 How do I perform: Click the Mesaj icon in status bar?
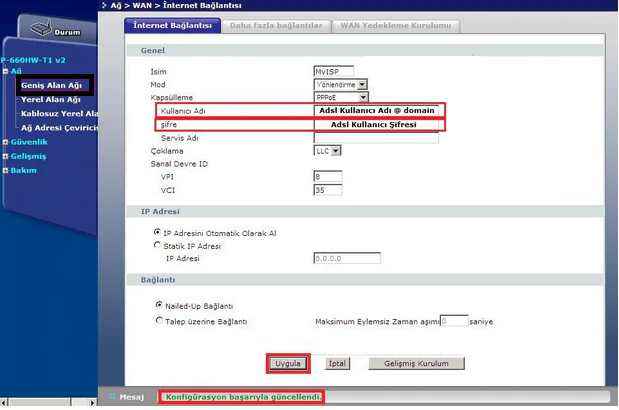click(113, 396)
